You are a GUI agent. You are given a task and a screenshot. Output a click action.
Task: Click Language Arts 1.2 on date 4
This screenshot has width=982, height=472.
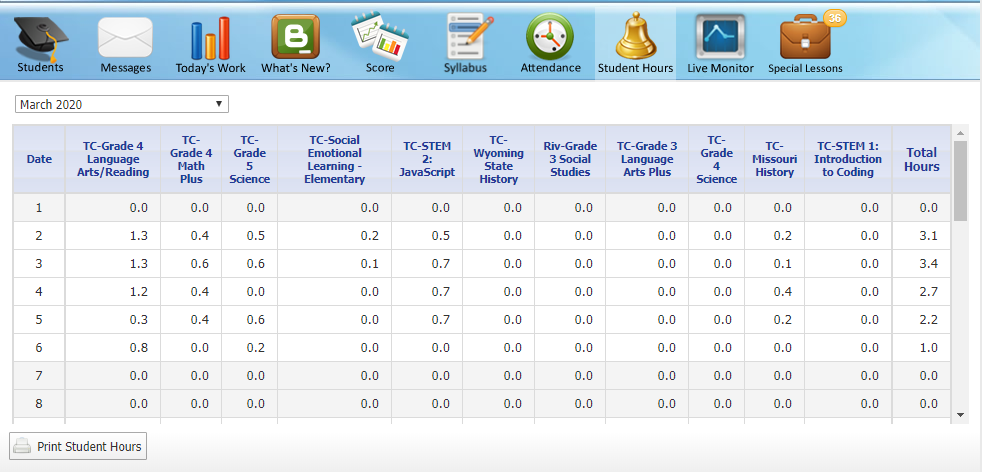coord(138,292)
